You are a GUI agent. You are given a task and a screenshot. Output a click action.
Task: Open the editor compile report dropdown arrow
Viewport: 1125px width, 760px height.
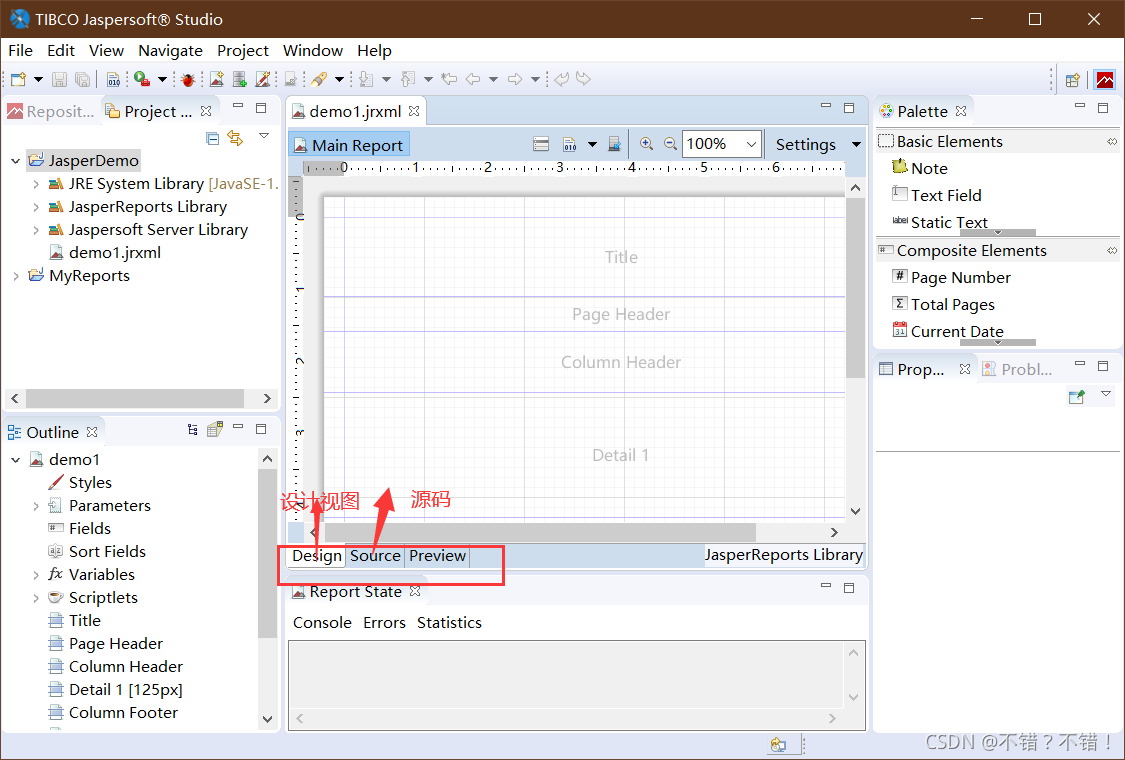[592, 144]
